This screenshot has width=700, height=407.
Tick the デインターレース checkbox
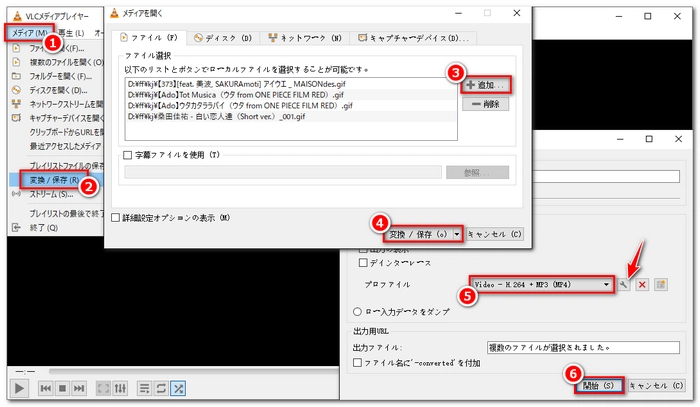coord(364,264)
